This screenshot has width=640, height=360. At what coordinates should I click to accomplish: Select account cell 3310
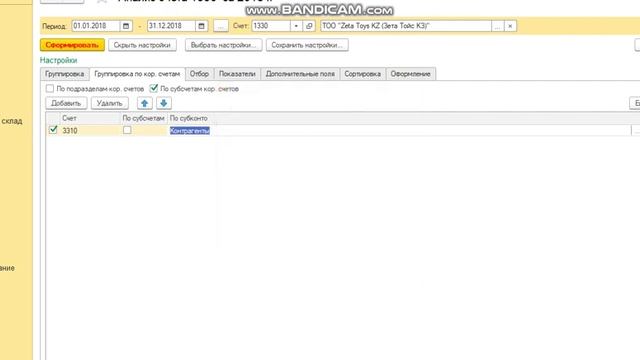[90, 131]
